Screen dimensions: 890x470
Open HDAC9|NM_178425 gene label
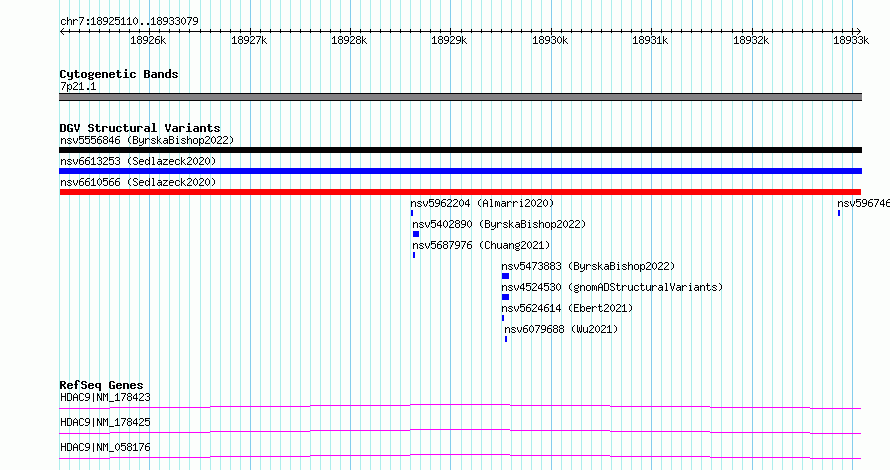pos(105,422)
